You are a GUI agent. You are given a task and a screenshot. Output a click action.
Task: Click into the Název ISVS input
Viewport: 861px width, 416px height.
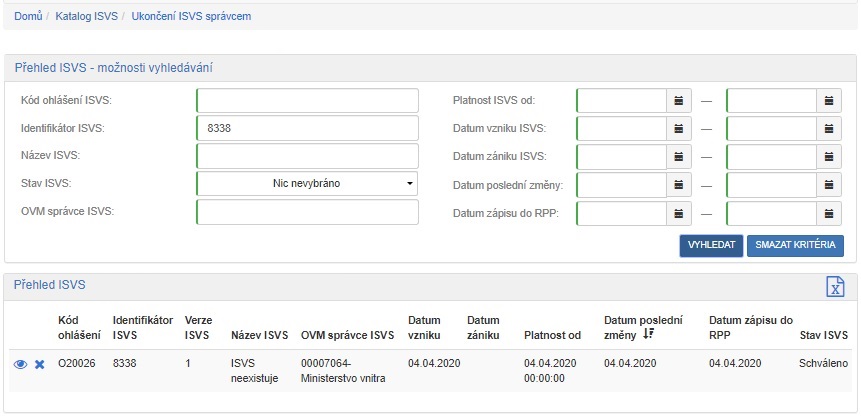[x=307, y=157]
